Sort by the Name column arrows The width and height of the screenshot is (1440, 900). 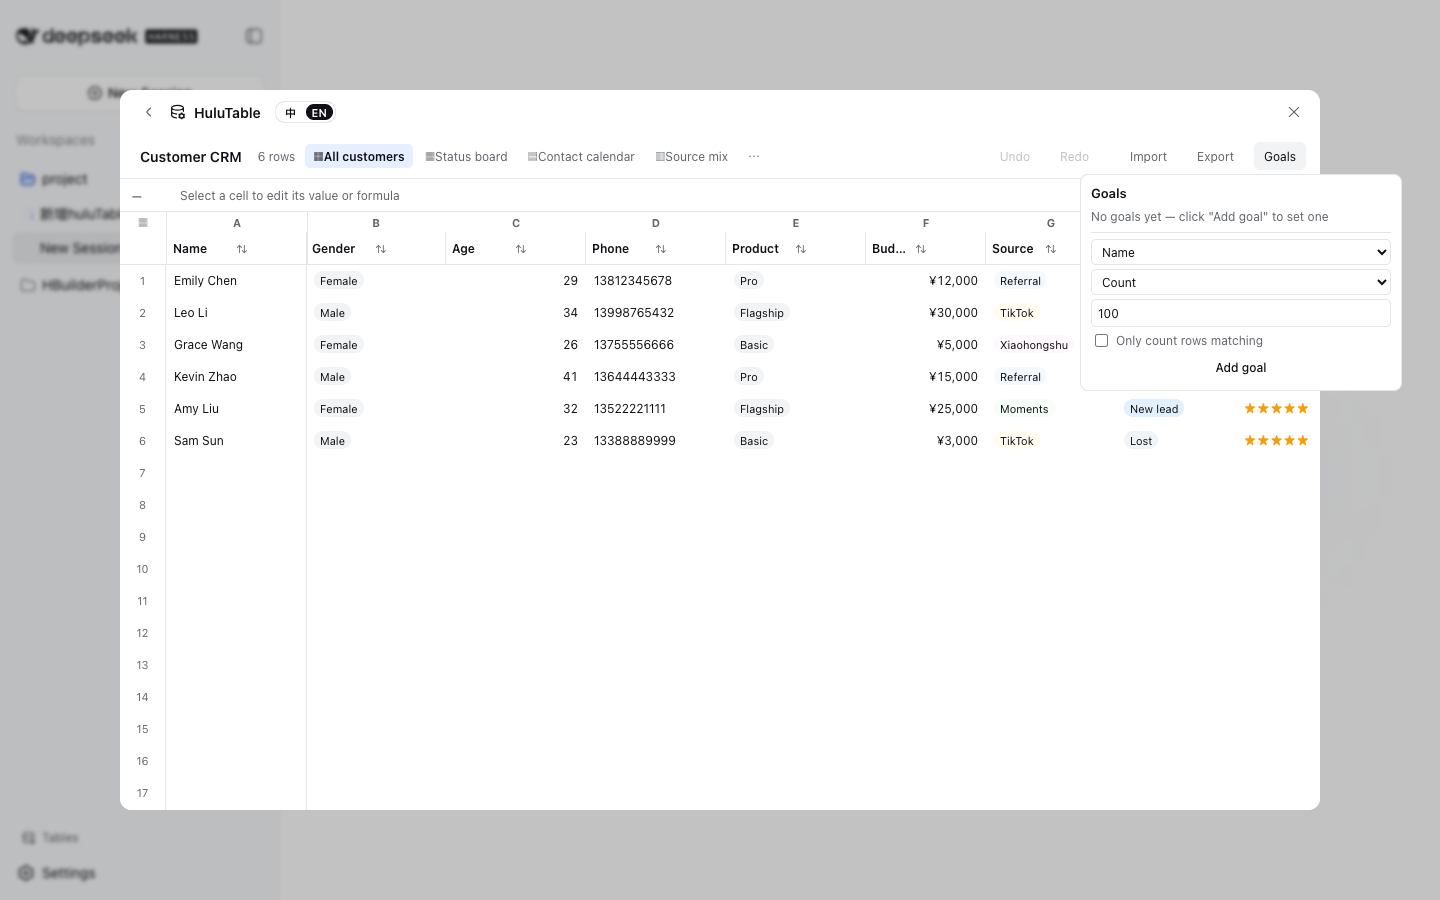click(241, 249)
